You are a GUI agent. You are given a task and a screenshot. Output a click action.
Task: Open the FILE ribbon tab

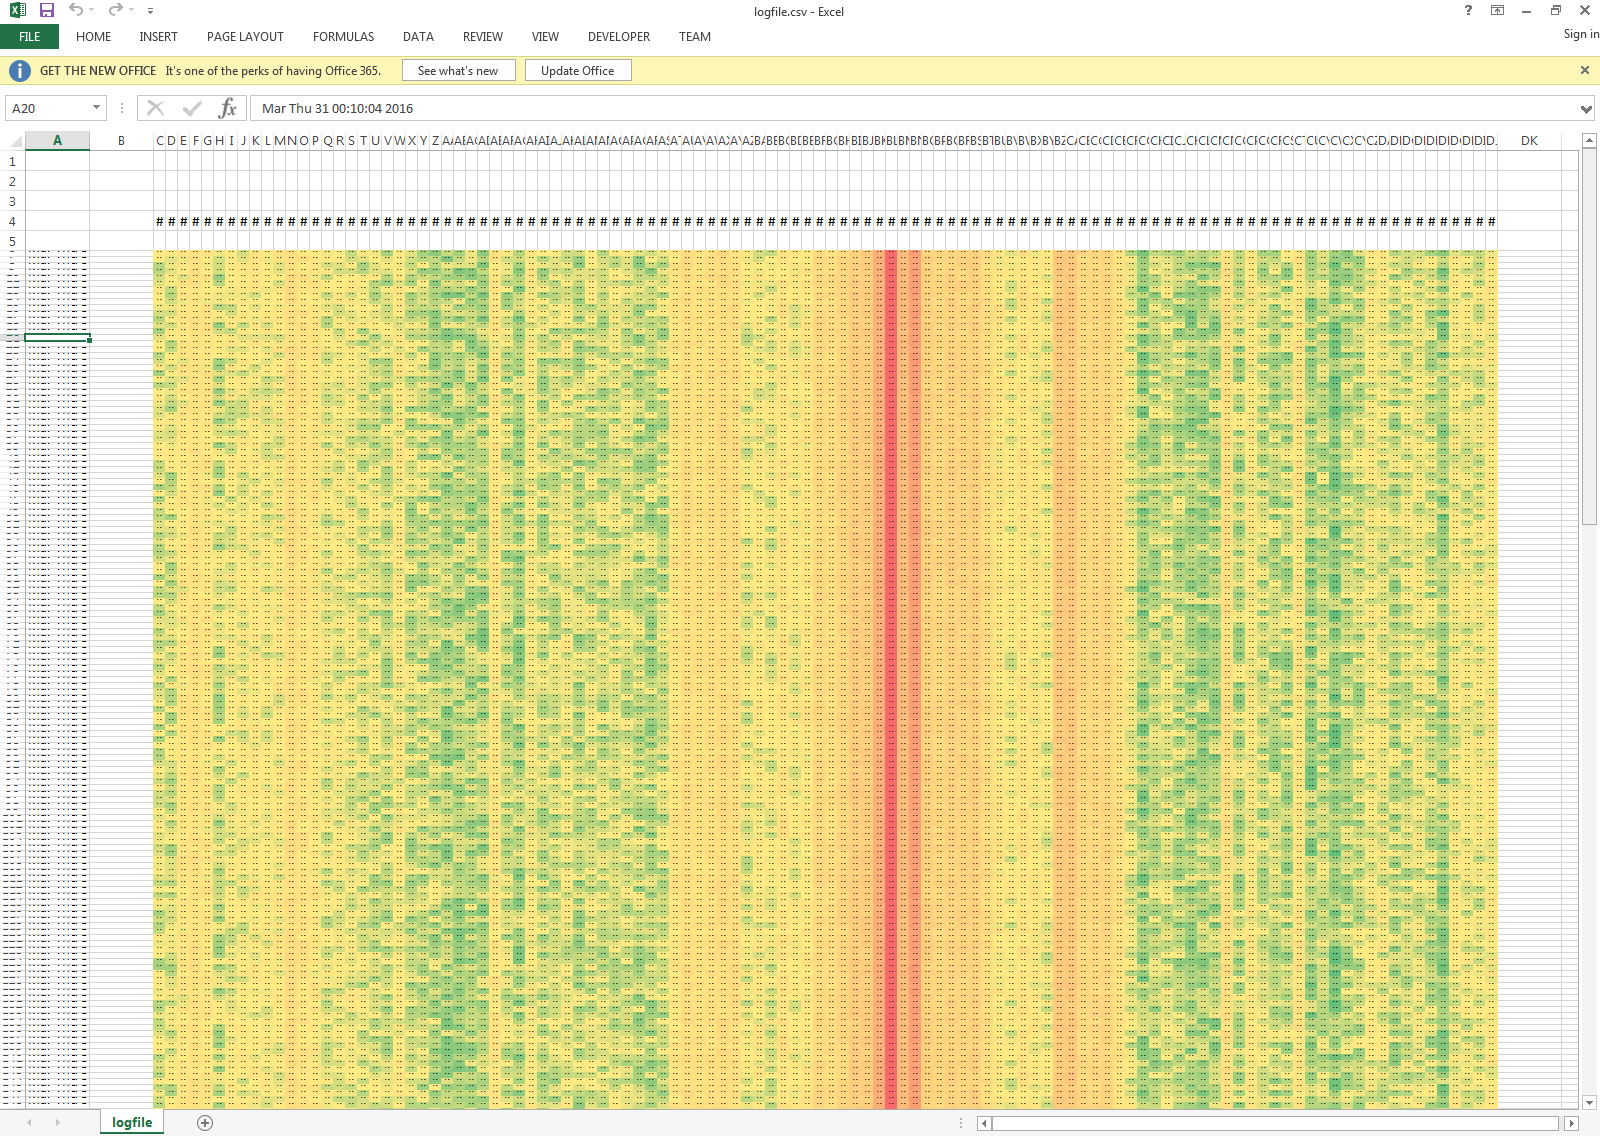point(29,36)
